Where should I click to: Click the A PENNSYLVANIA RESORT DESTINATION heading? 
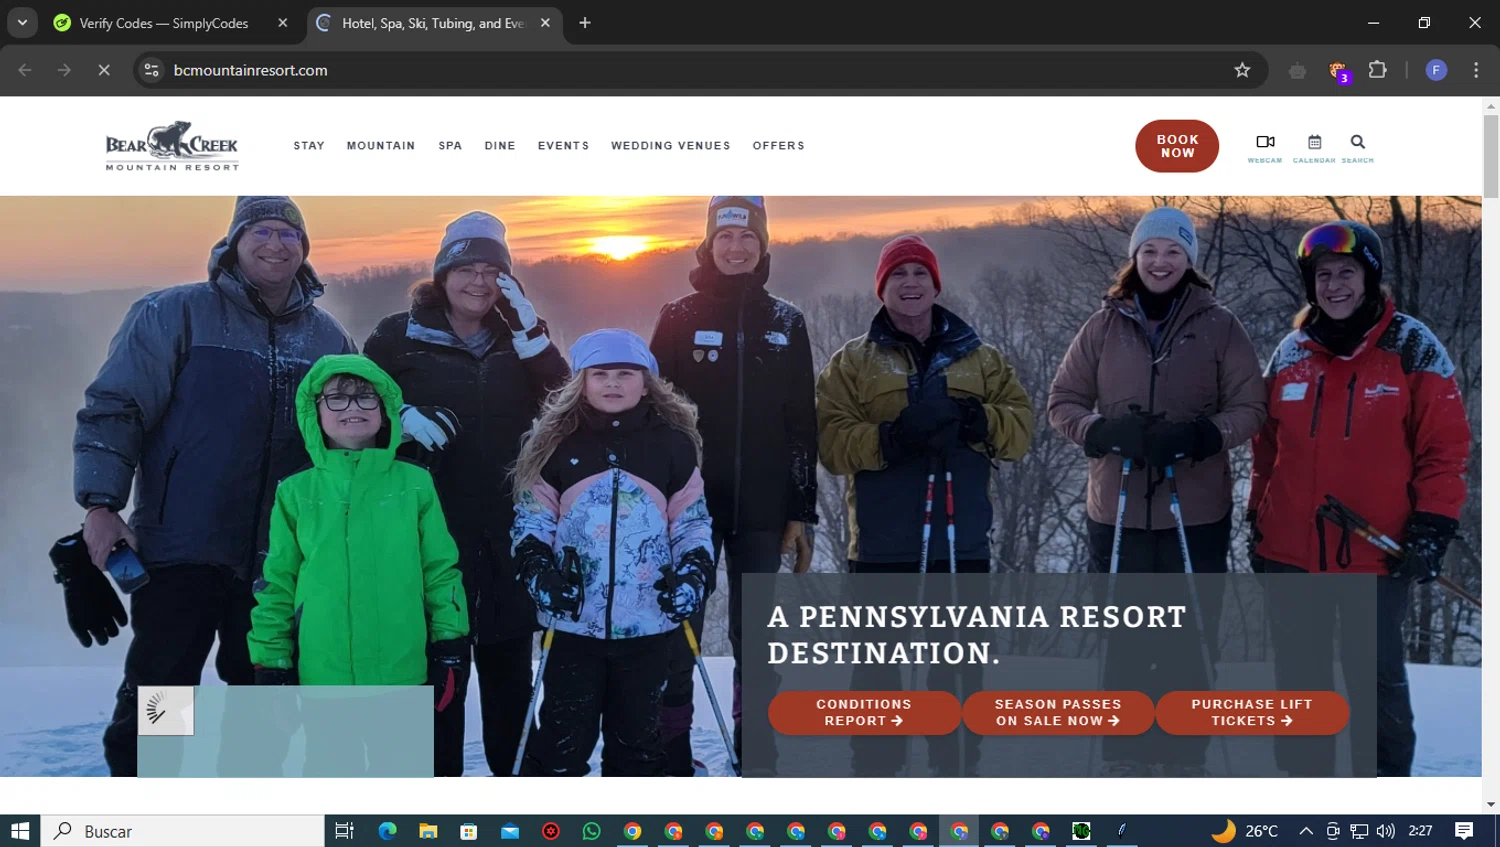977,635
